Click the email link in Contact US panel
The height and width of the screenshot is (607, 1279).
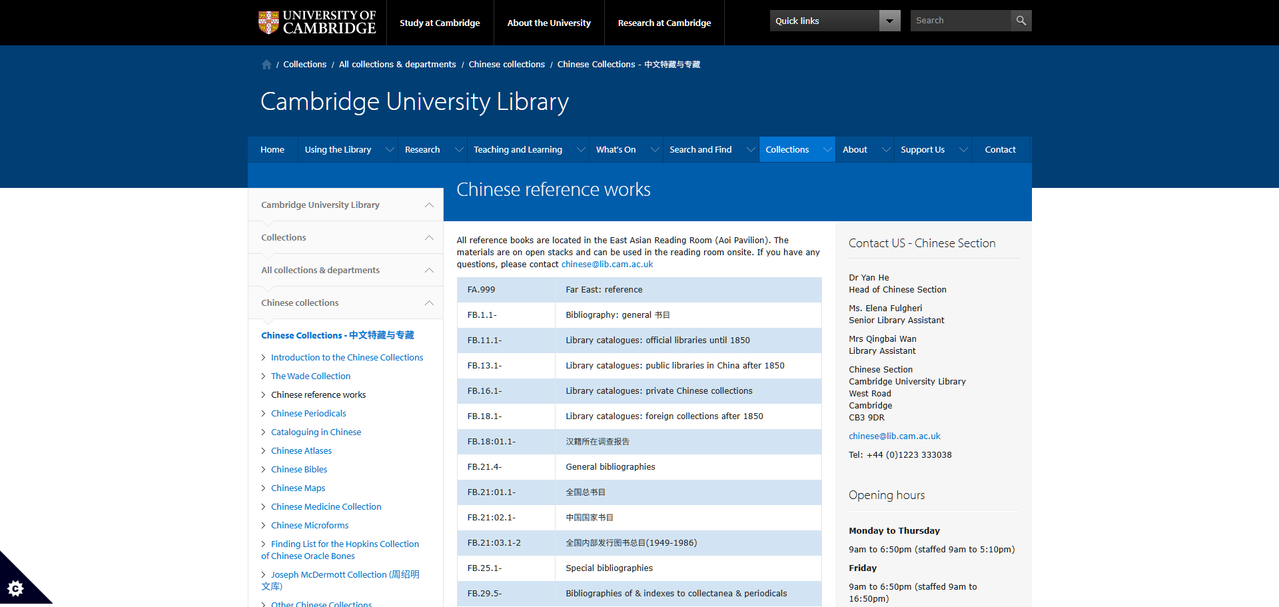[x=895, y=436]
